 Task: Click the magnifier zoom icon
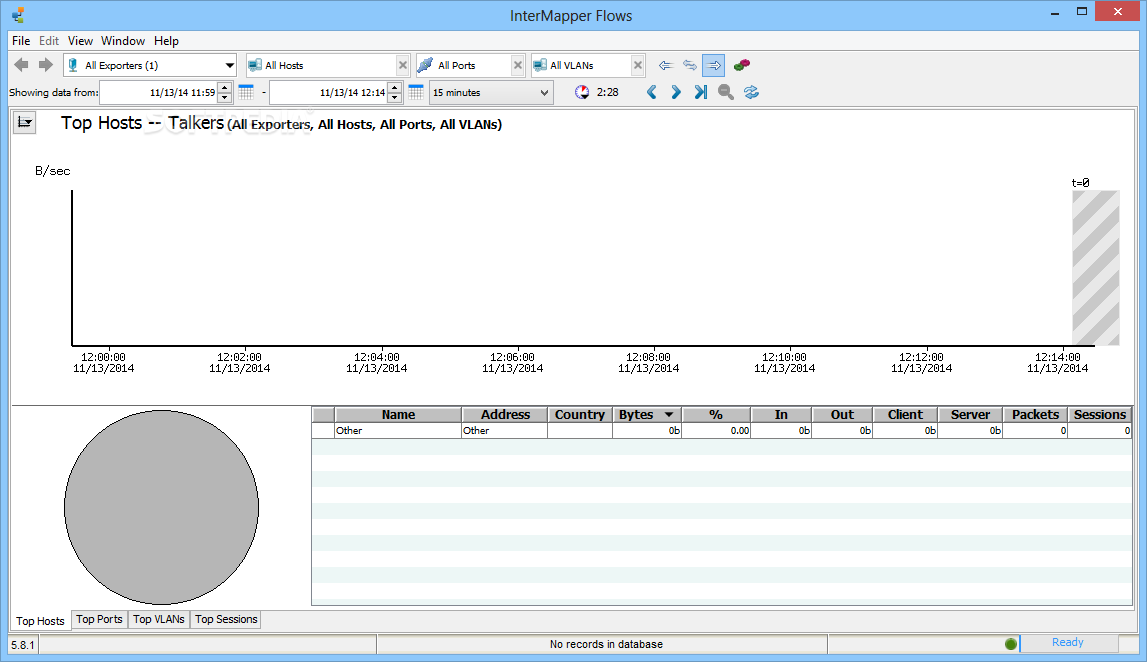coord(726,92)
